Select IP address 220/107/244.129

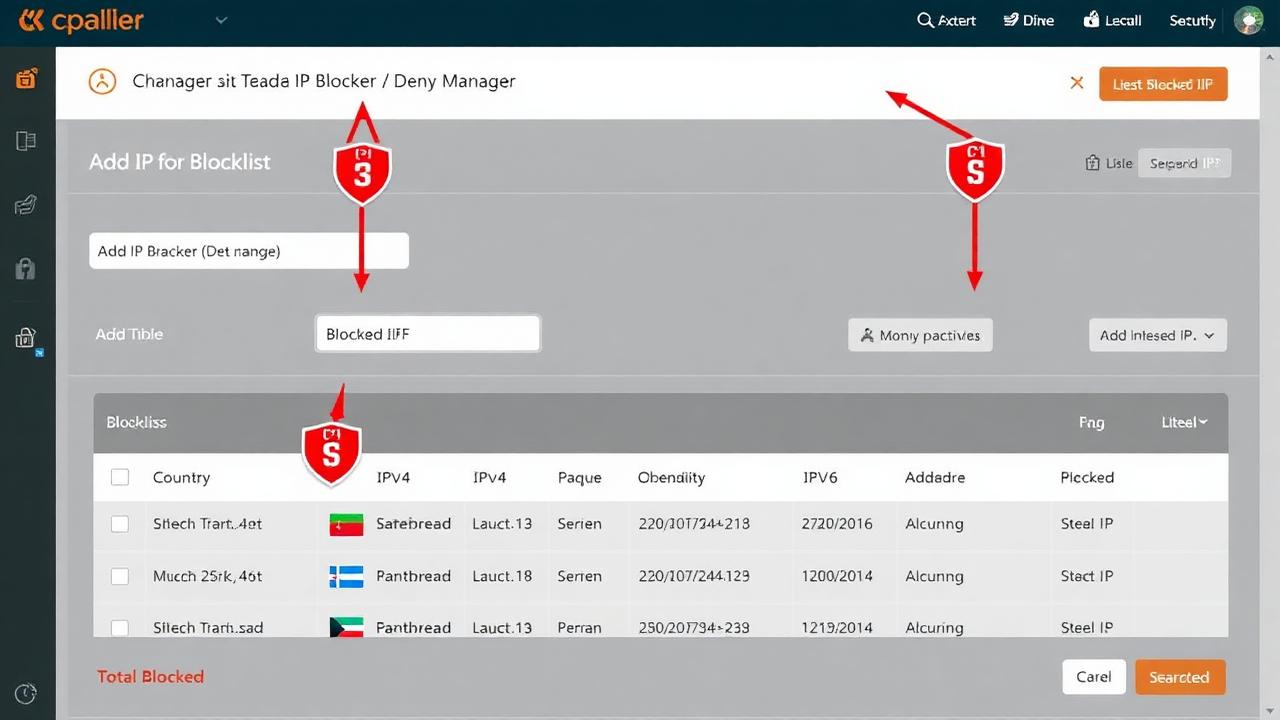pos(694,576)
